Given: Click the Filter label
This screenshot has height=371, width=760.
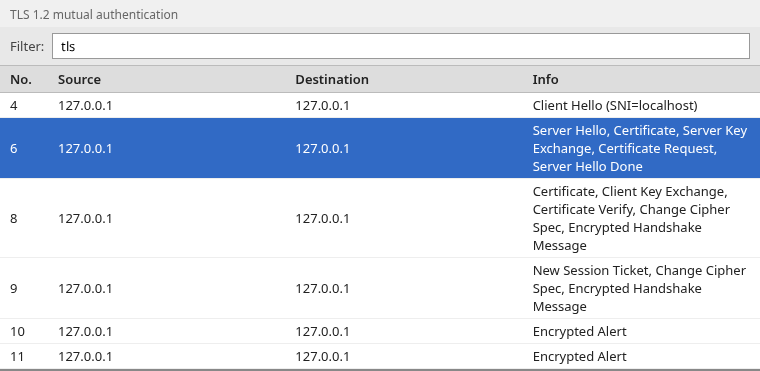Looking at the screenshot, I should 27,47.
